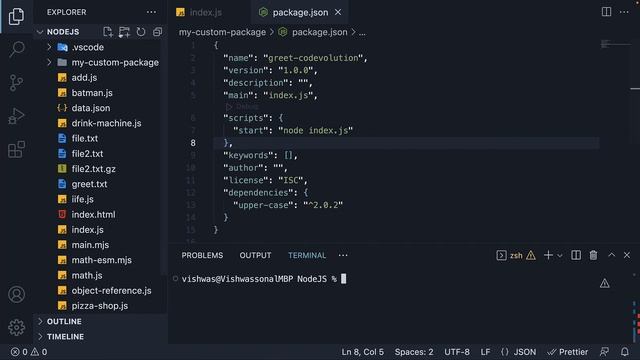The width and height of the screenshot is (640, 360).
Task: Open the notifications bell in status bar
Action: point(625,352)
